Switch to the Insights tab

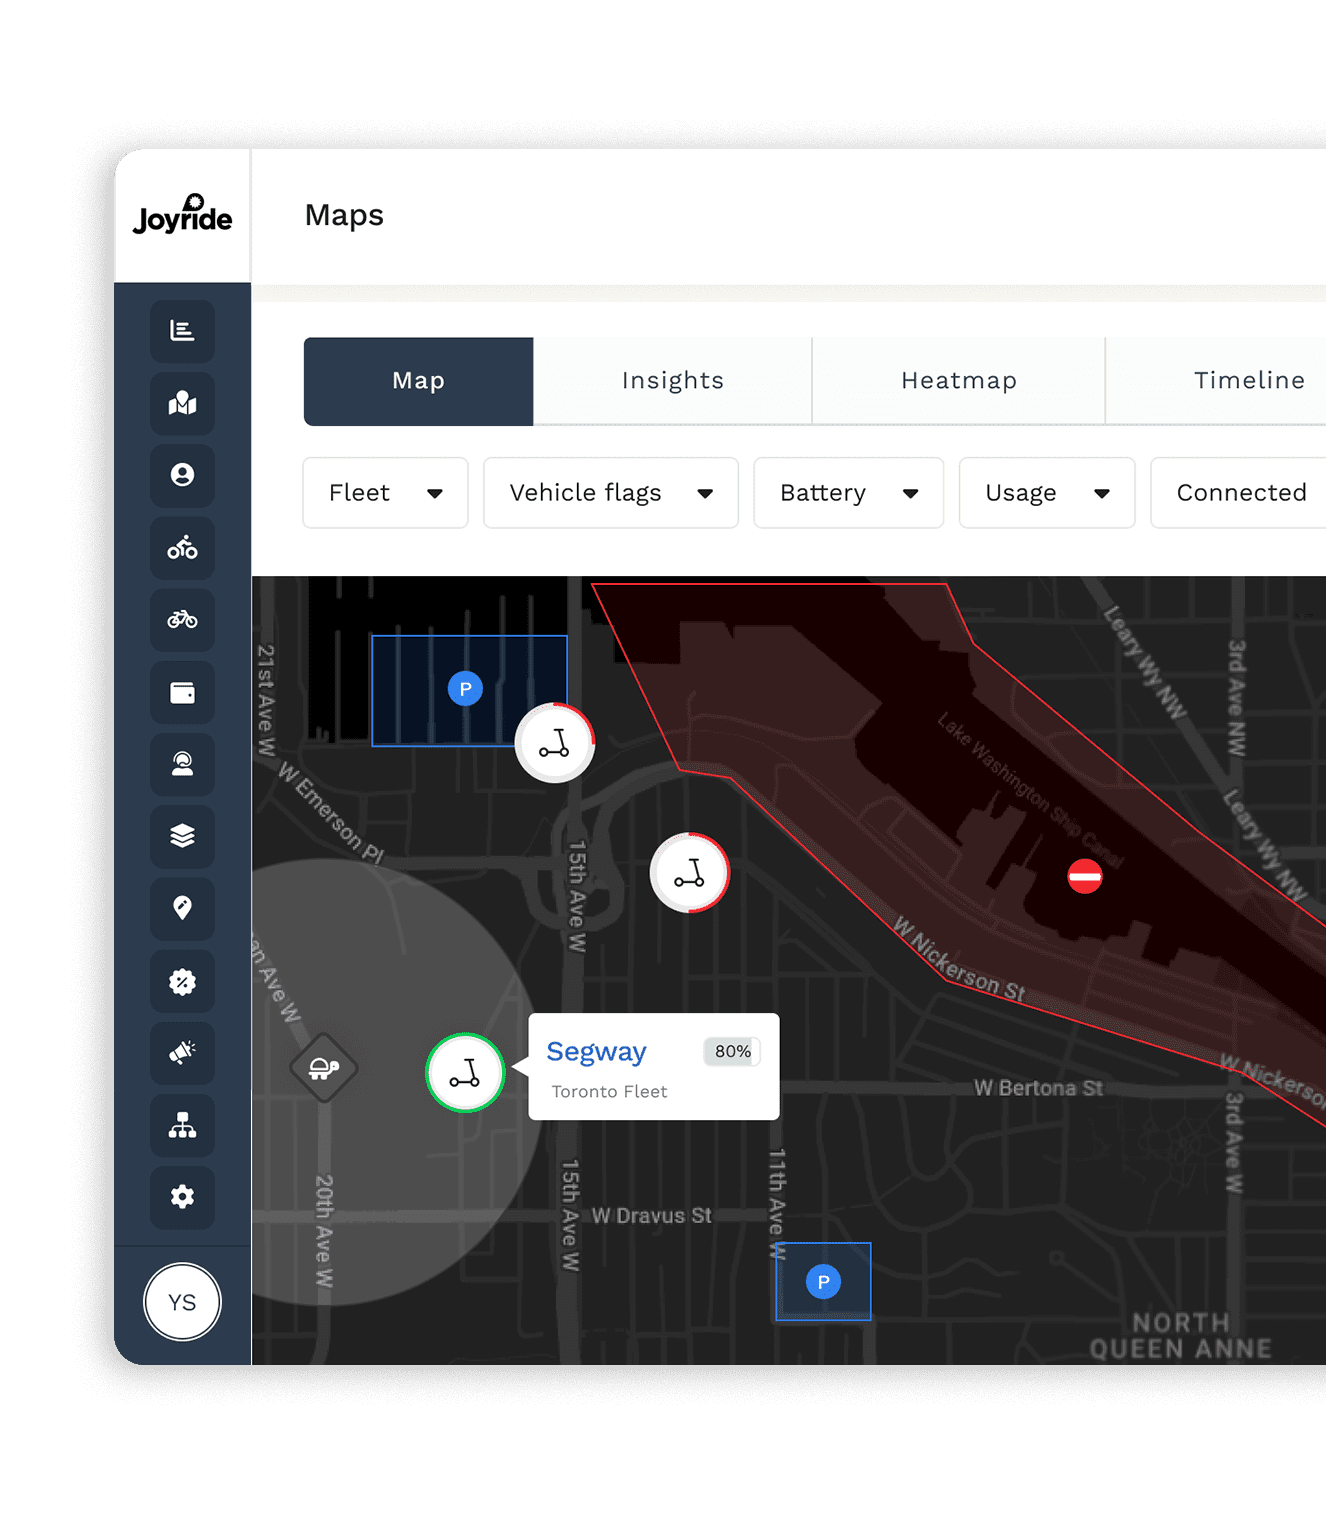(672, 381)
